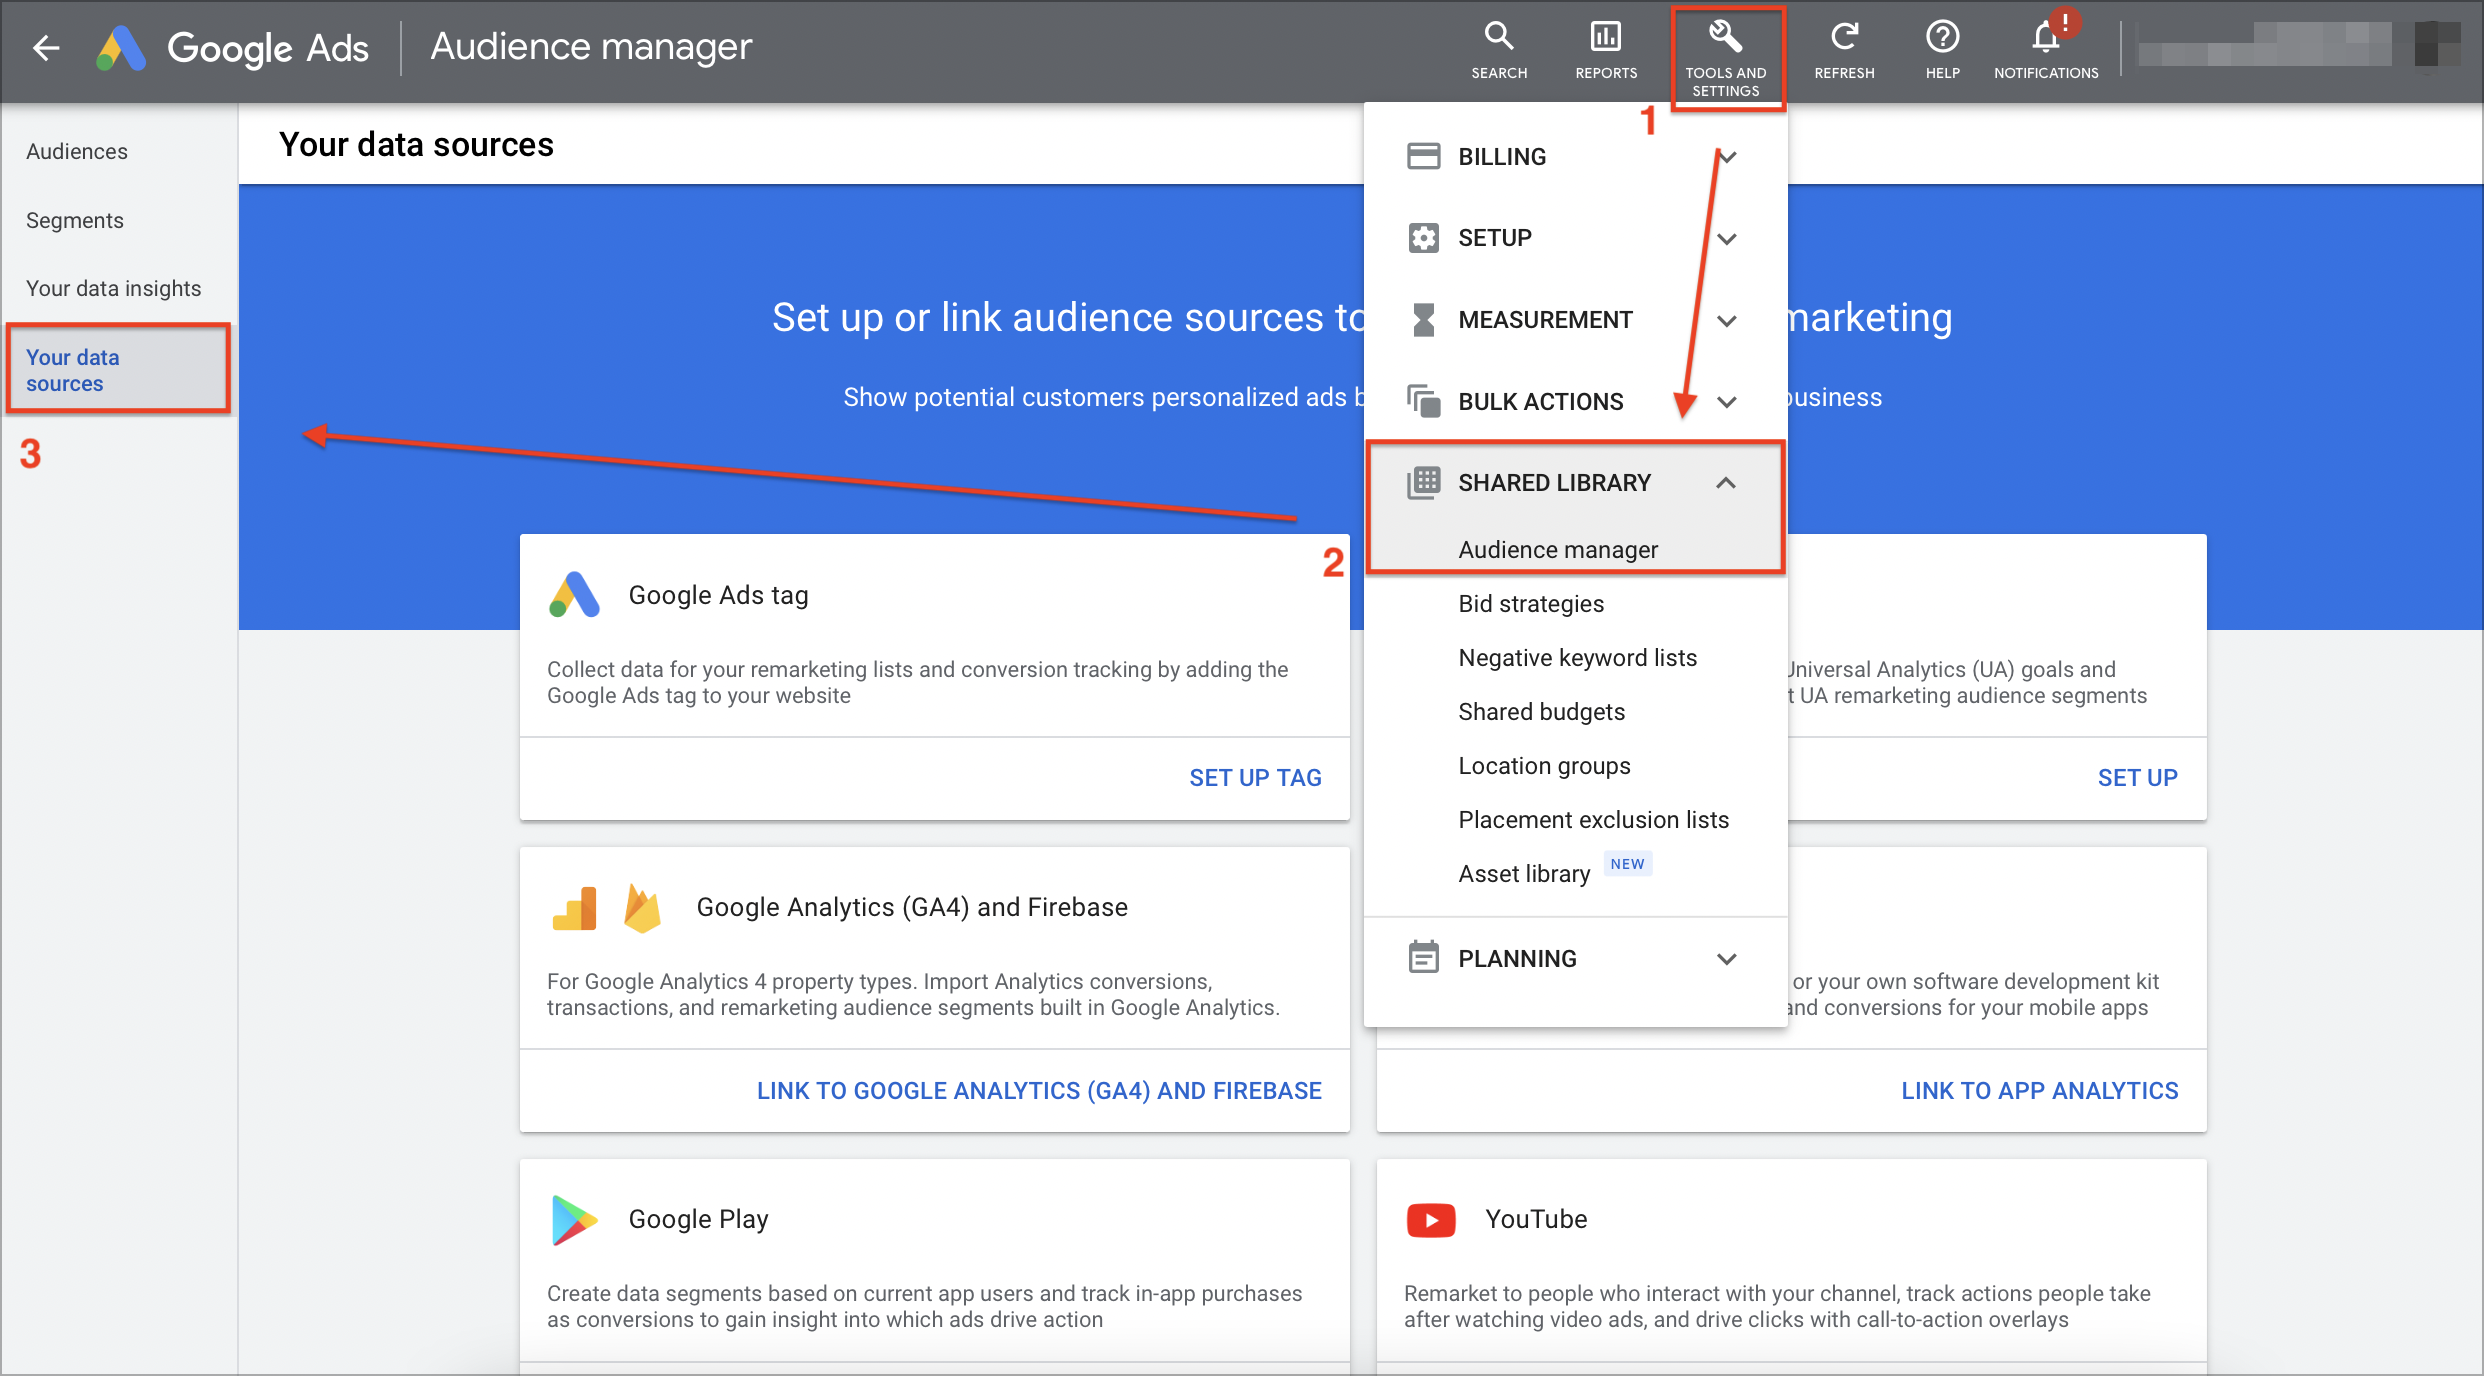Click the YouTube play logo icon
Image resolution: width=2484 pixels, height=1376 pixels.
point(1431,1220)
